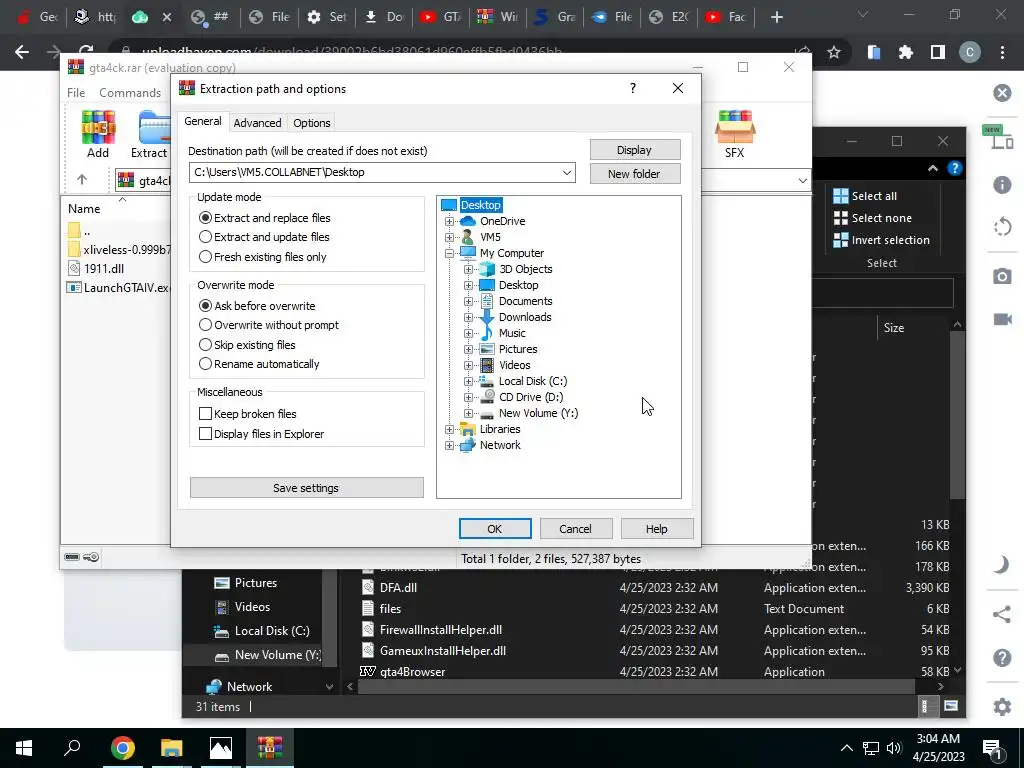Open taskbar search magnifier
The width and height of the screenshot is (1024, 768).
pyautogui.click(x=72, y=747)
